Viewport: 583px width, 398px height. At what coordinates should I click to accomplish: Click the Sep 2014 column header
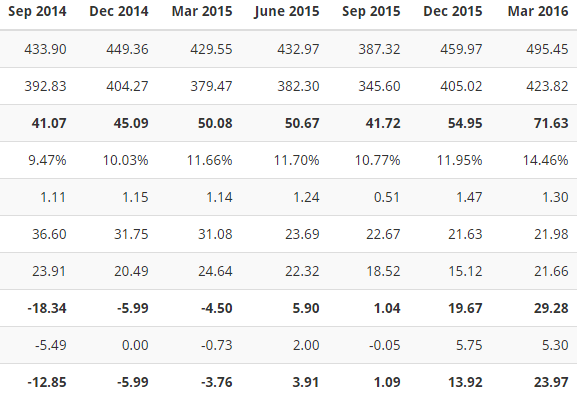(x=37, y=11)
